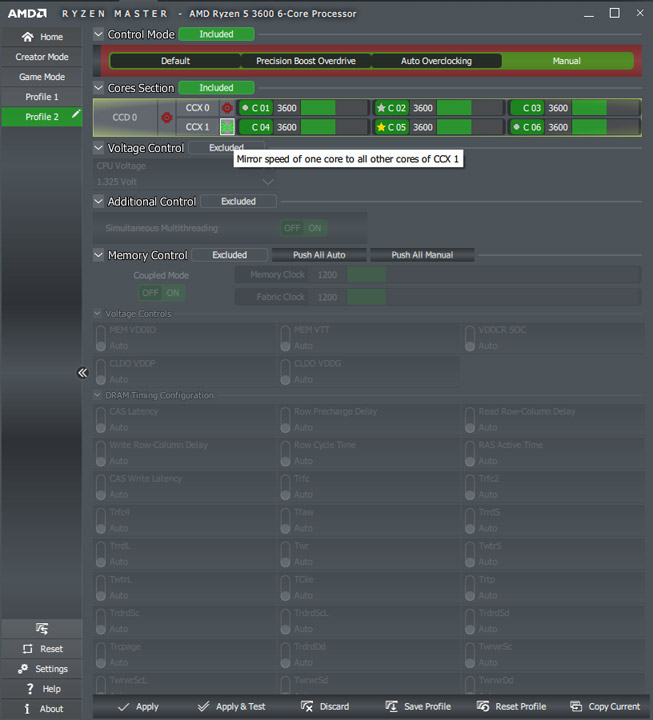Click the C 03 speed value 3600
Image resolution: width=653 pixels, height=720 pixels.
click(x=558, y=108)
